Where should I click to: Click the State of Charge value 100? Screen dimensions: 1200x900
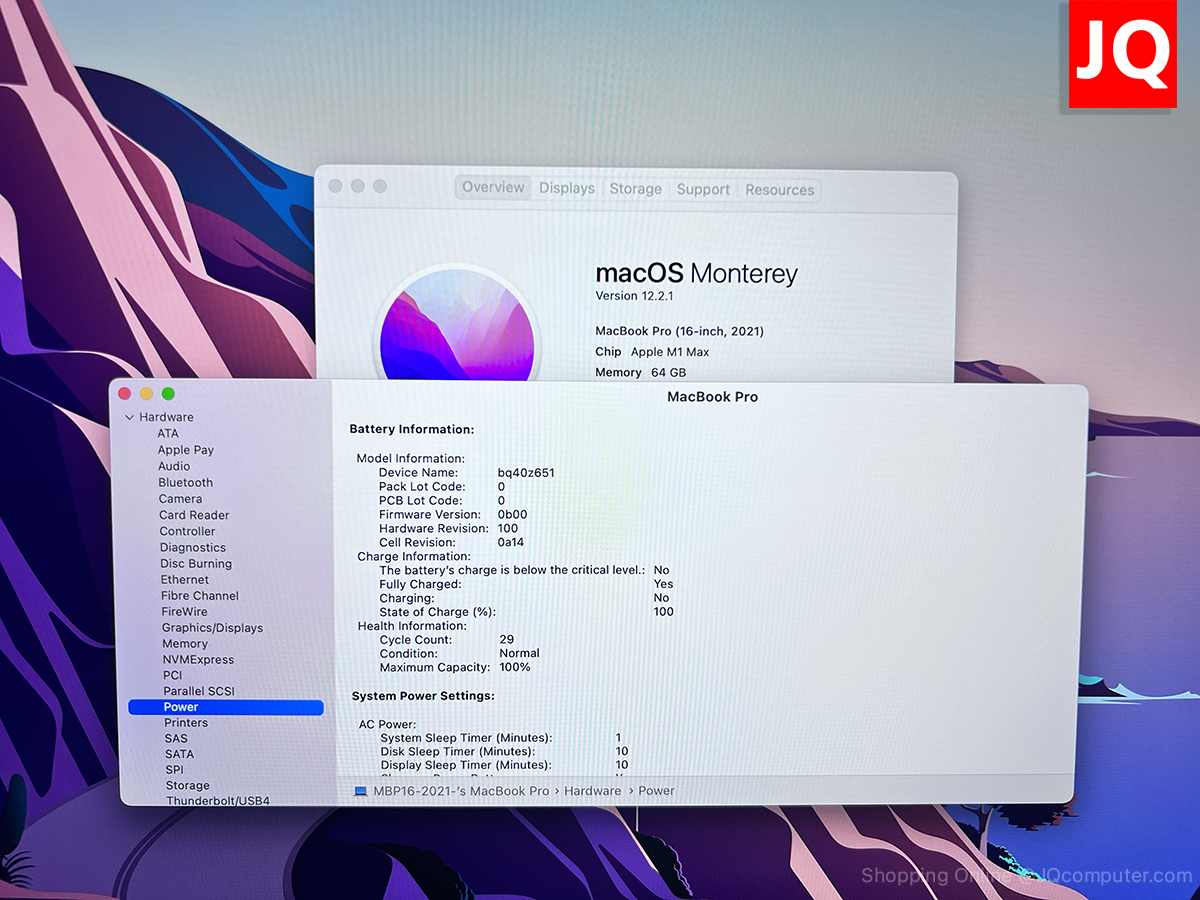(664, 612)
